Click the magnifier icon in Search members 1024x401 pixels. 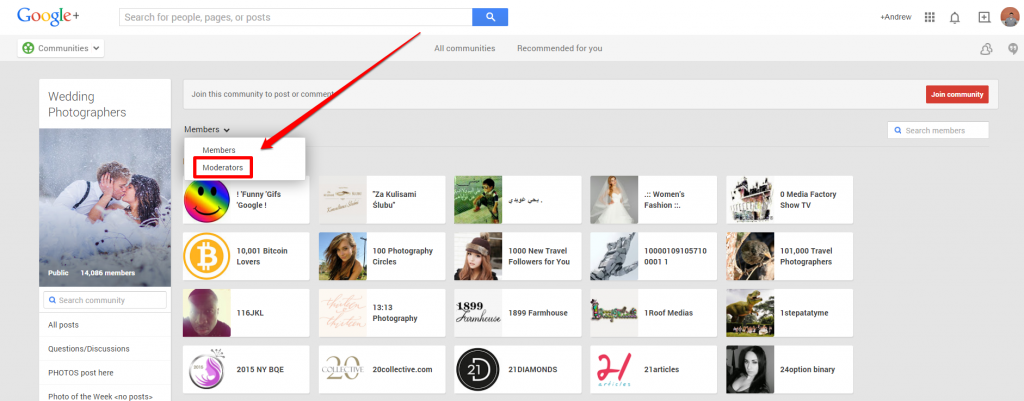click(898, 131)
